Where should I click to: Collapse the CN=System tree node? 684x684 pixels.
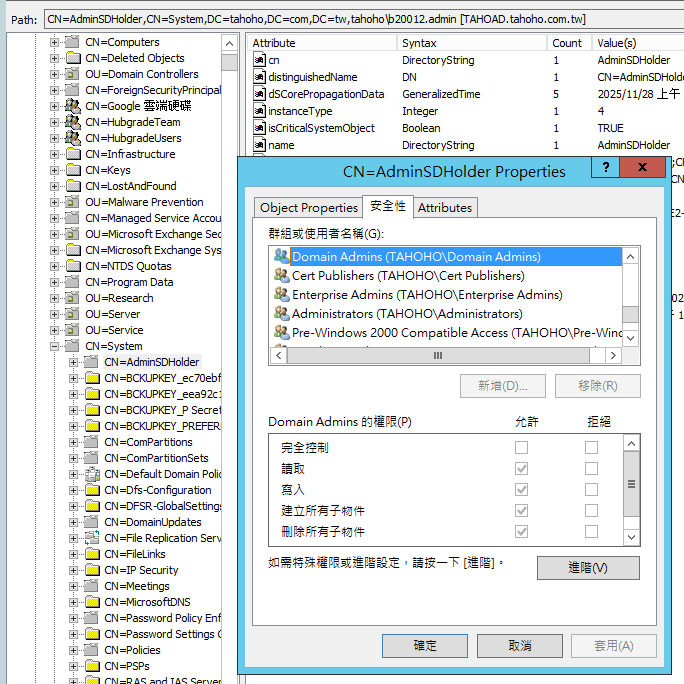55,346
